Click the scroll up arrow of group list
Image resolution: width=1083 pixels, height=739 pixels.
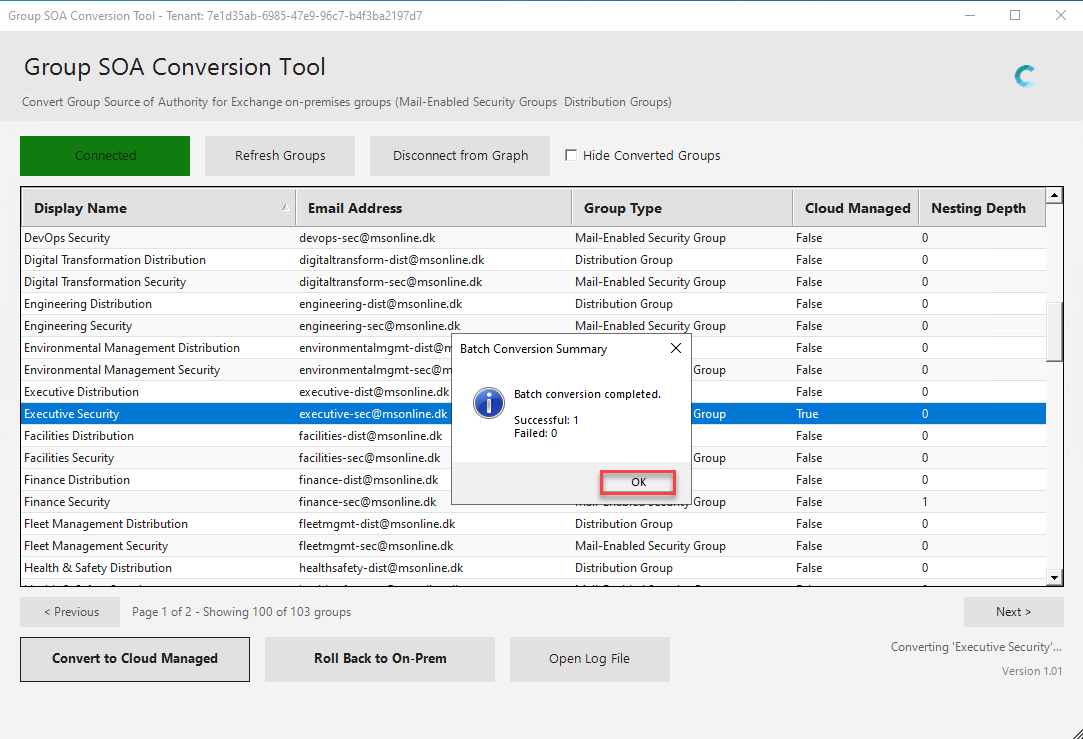[1054, 195]
